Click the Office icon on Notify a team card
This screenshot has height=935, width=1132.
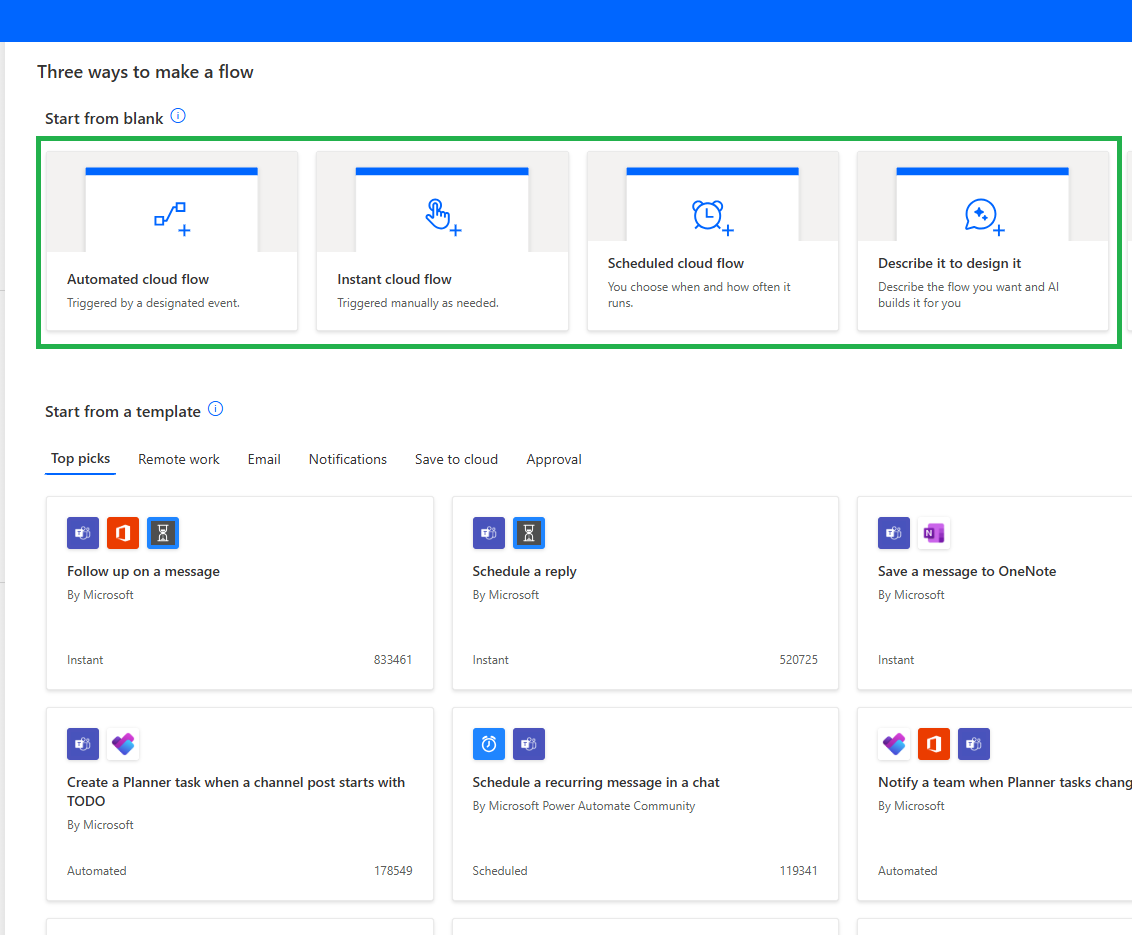[934, 744]
